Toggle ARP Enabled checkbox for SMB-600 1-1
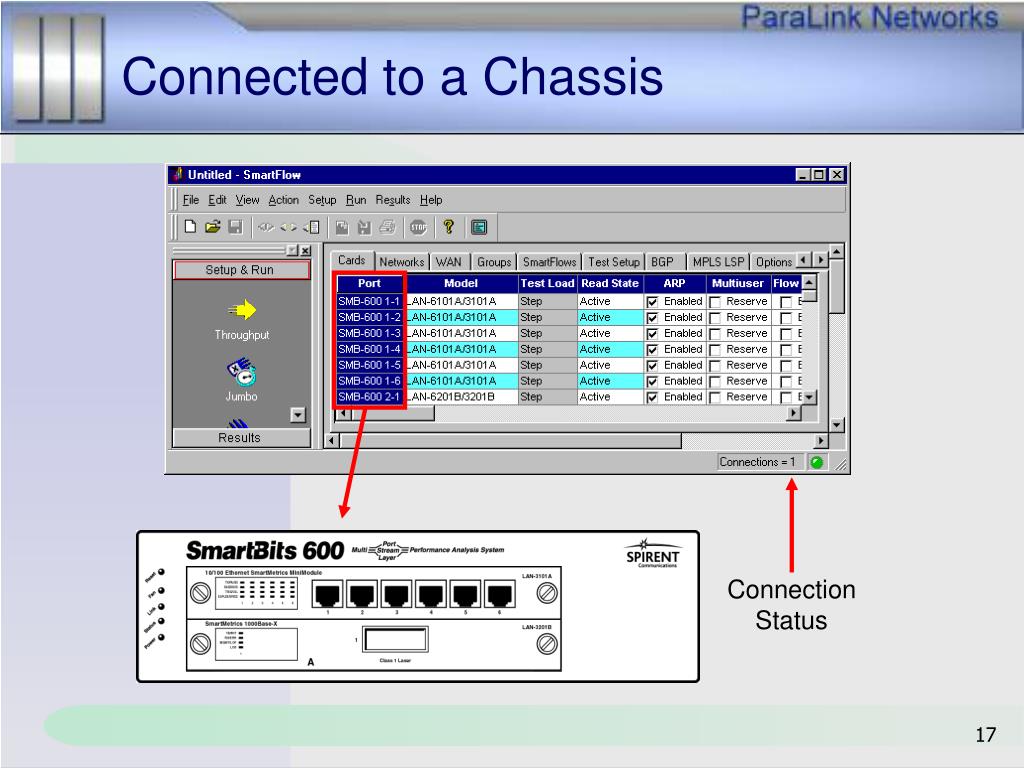1024x768 pixels. (652, 302)
